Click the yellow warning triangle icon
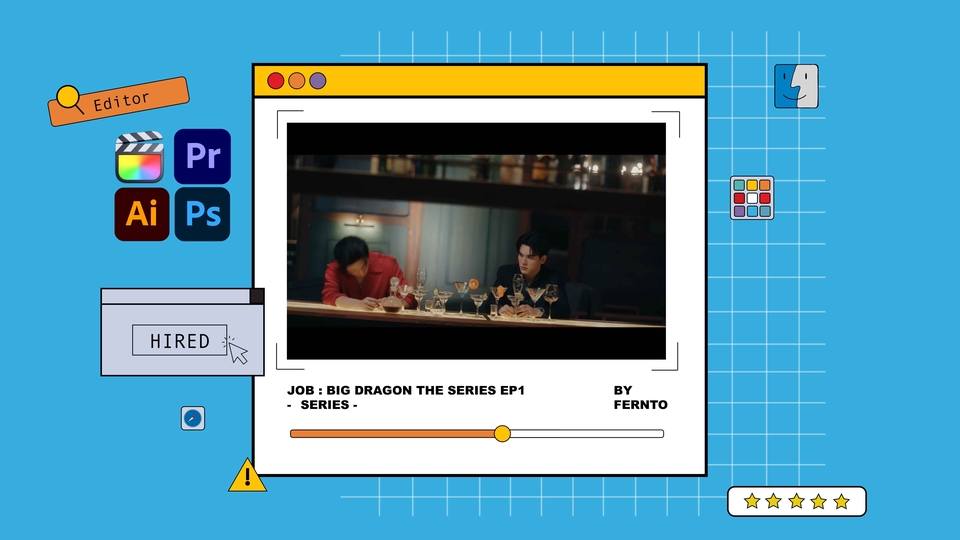 [247, 475]
